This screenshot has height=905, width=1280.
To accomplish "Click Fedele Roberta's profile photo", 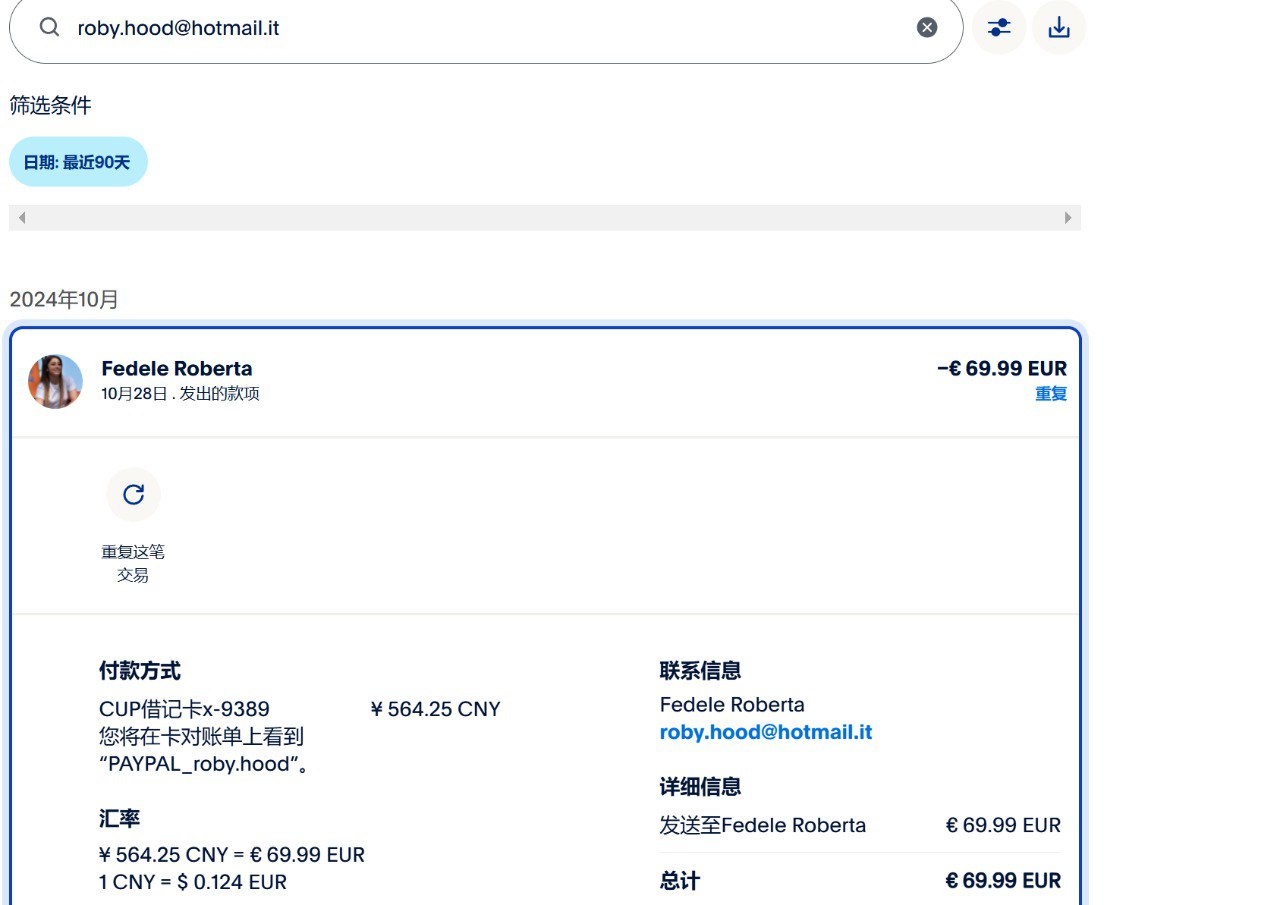I will 55,381.
